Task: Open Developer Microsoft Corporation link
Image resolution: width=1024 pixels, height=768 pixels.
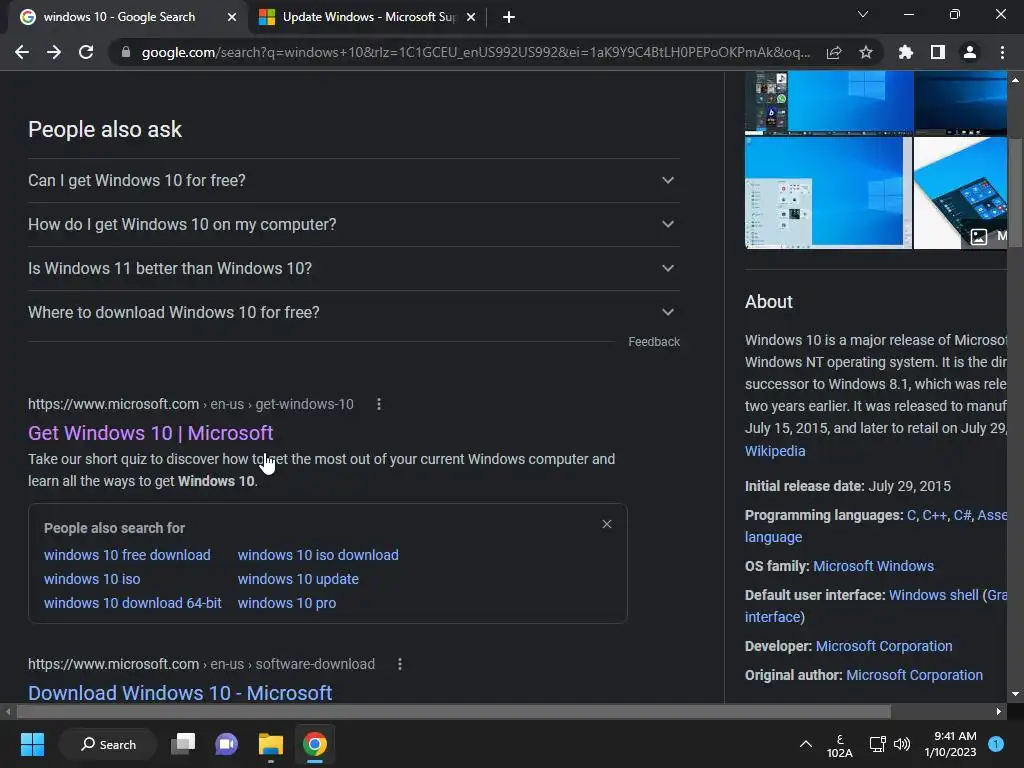Action: 884,646
